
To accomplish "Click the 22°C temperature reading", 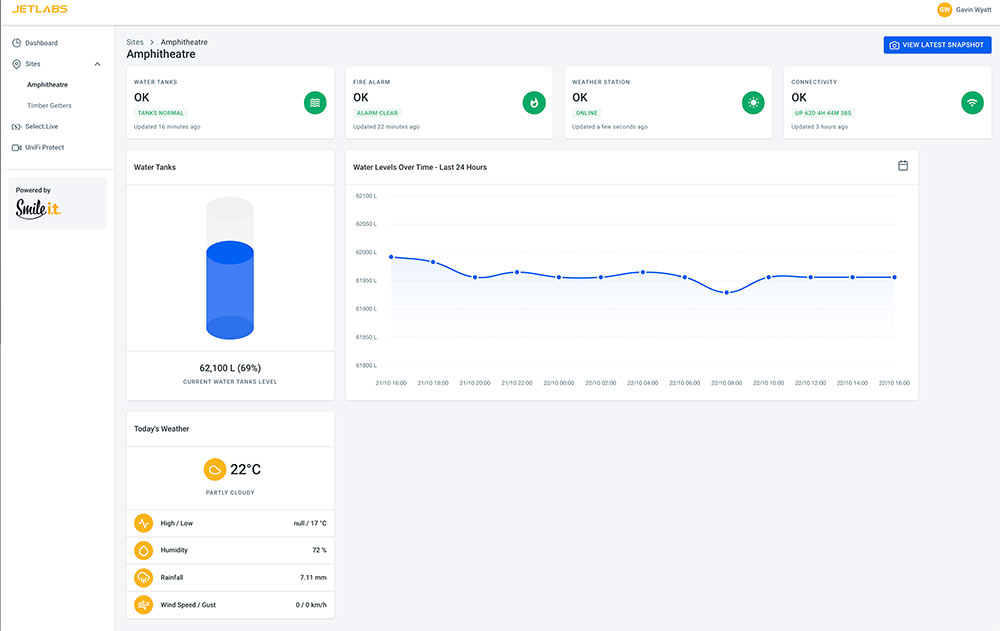I will coord(246,470).
